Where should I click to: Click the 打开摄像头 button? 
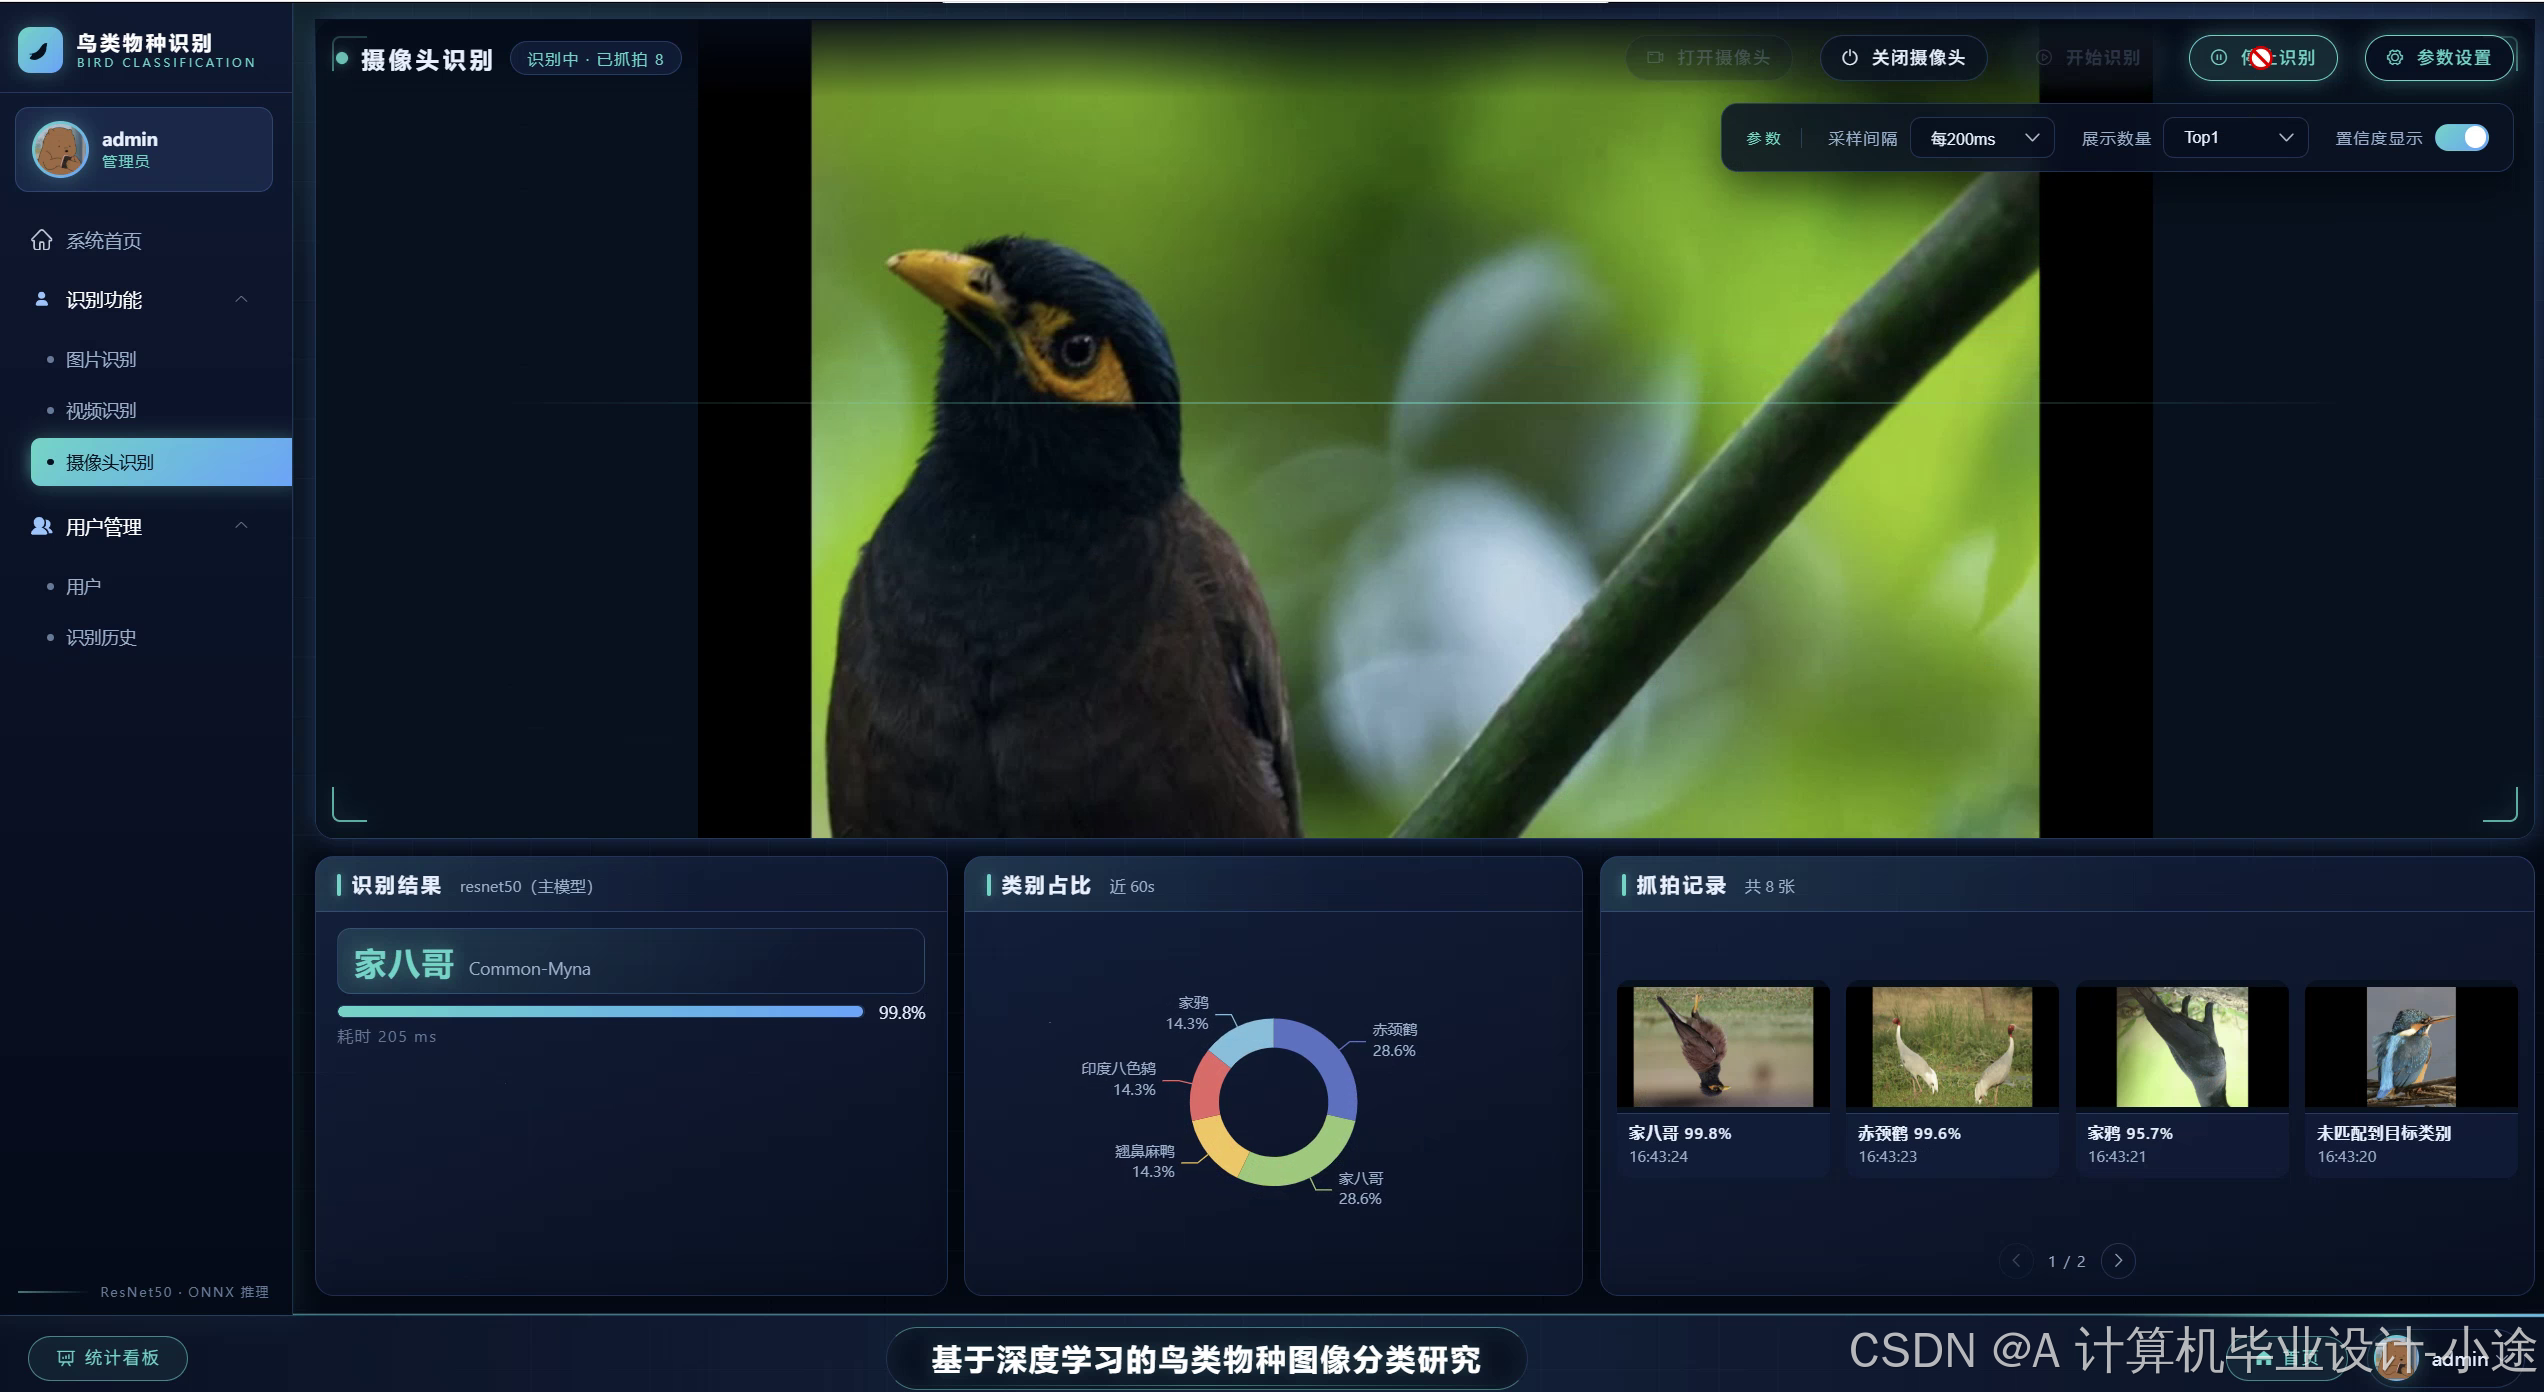pos(1708,58)
